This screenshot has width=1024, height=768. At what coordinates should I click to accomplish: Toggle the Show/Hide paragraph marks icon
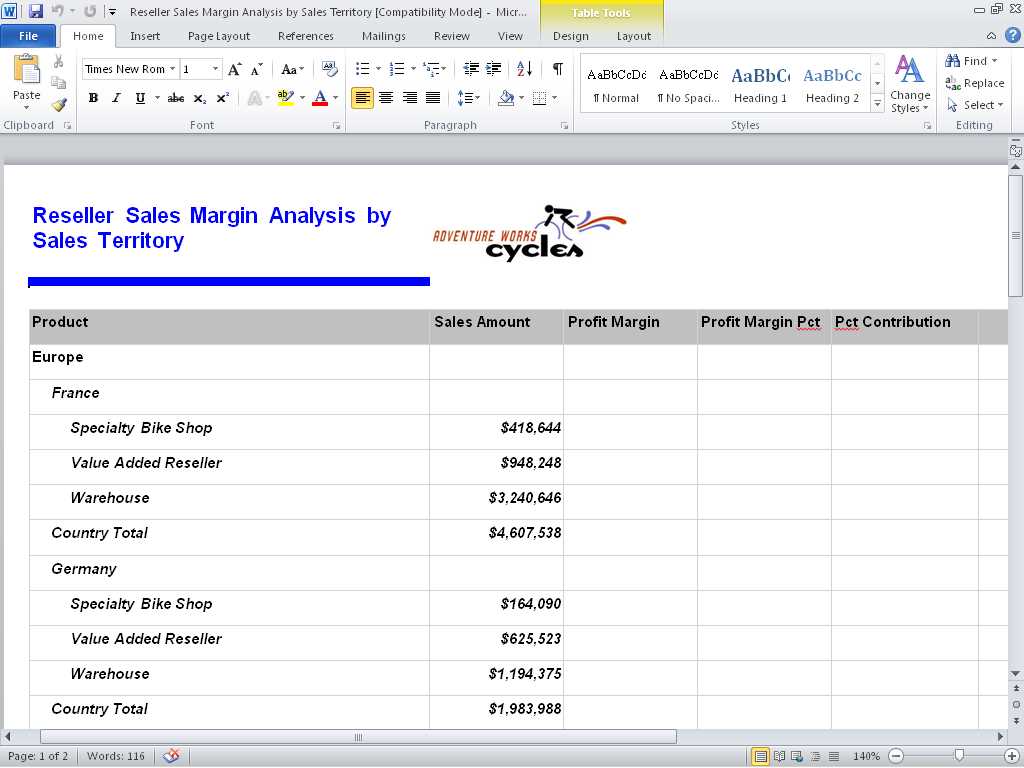(558, 70)
